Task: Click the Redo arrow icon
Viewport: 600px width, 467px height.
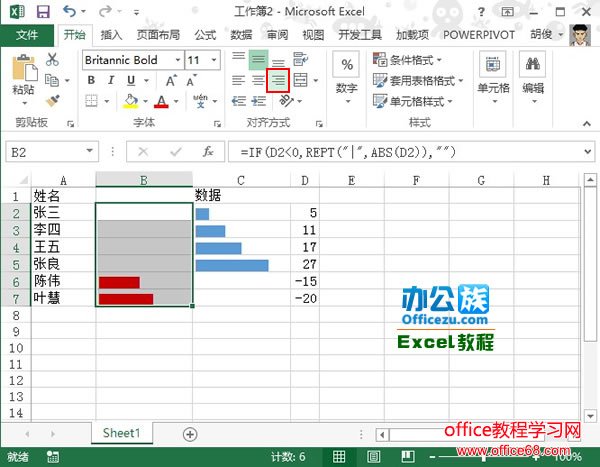Action: (x=105, y=11)
